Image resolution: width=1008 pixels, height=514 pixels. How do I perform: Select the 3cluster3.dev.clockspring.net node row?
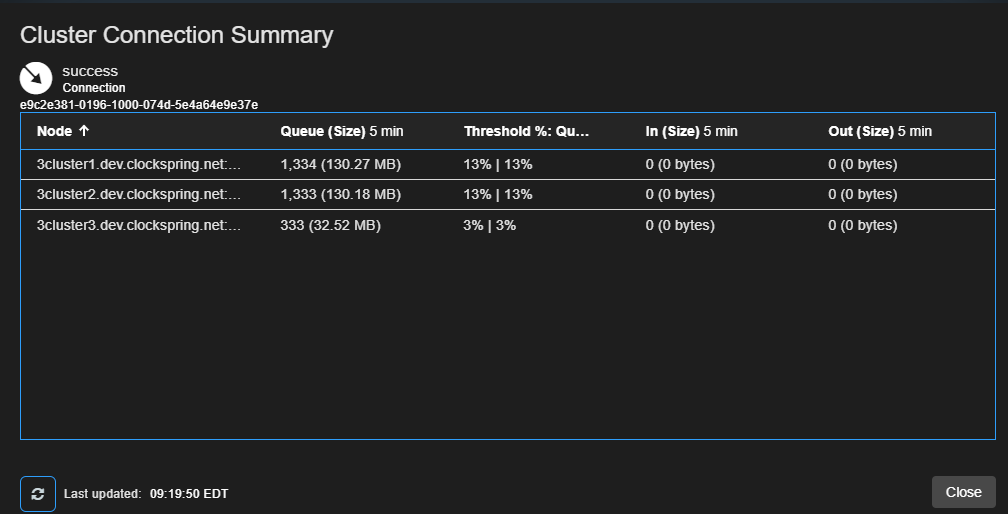(x=508, y=226)
